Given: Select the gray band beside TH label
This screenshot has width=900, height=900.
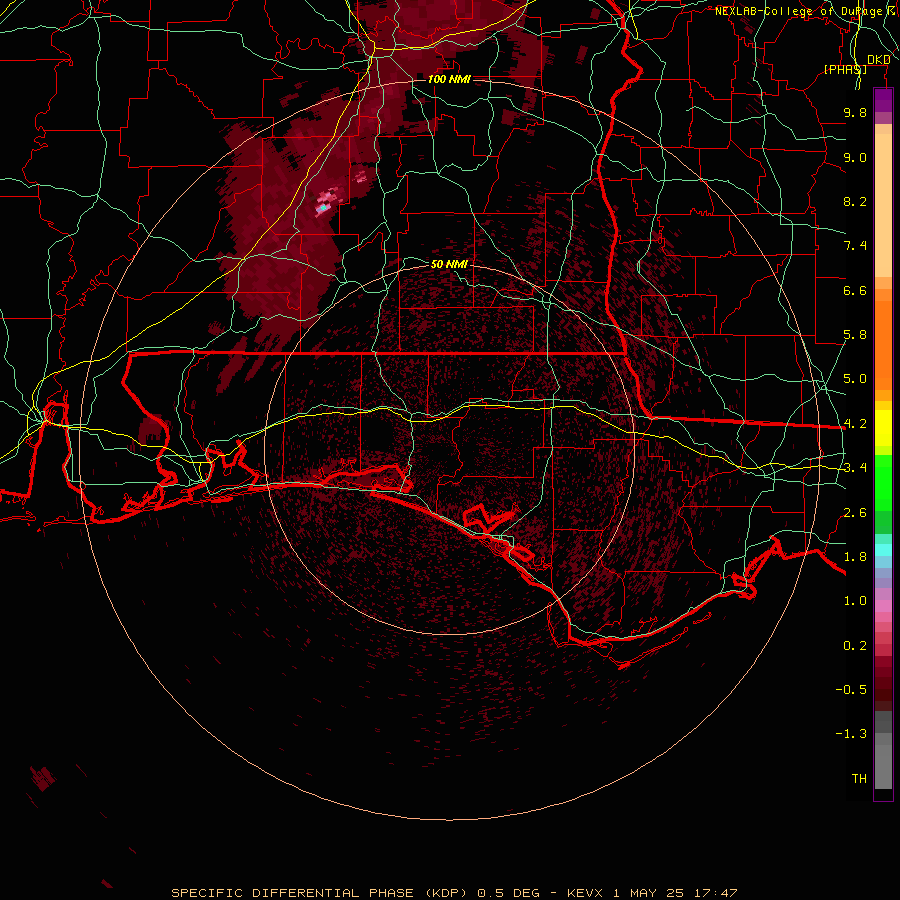Looking at the screenshot, I should click(x=883, y=766).
